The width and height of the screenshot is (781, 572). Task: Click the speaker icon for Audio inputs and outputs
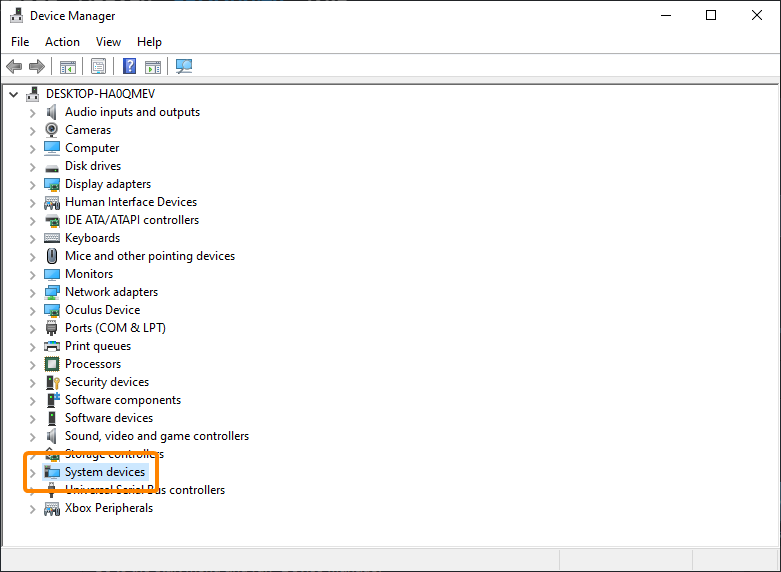coord(52,112)
